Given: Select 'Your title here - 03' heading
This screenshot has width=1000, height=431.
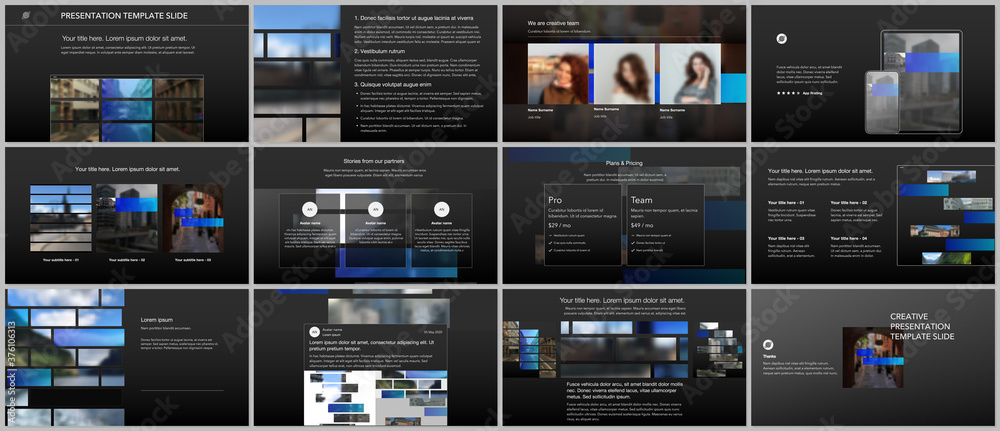Looking at the screenshot, I should coord(786,238).
